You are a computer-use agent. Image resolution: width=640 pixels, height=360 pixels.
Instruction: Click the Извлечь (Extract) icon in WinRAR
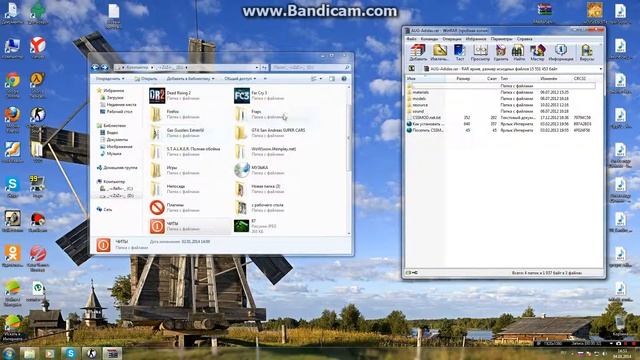(x=439, y=53)
